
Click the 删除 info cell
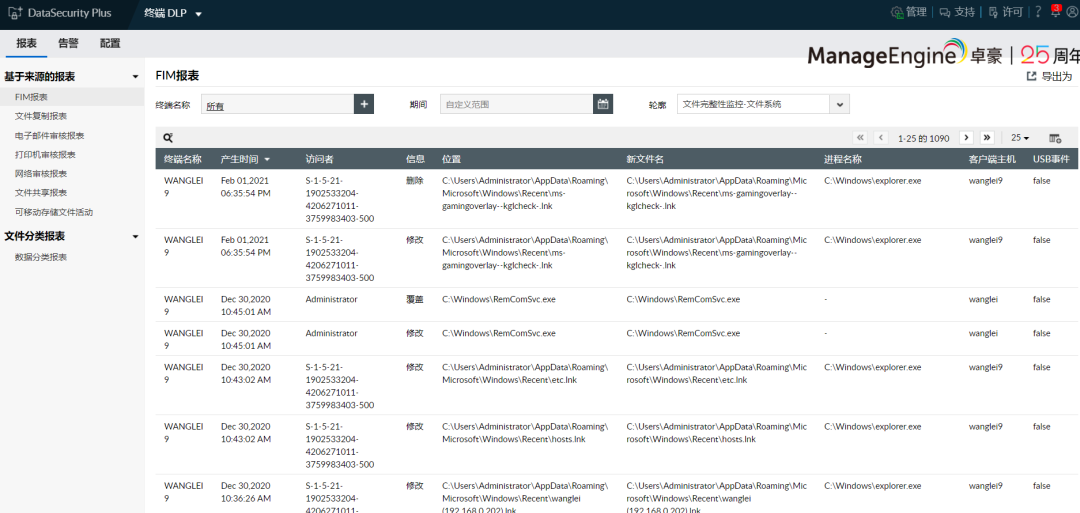(x=415, y=180)
